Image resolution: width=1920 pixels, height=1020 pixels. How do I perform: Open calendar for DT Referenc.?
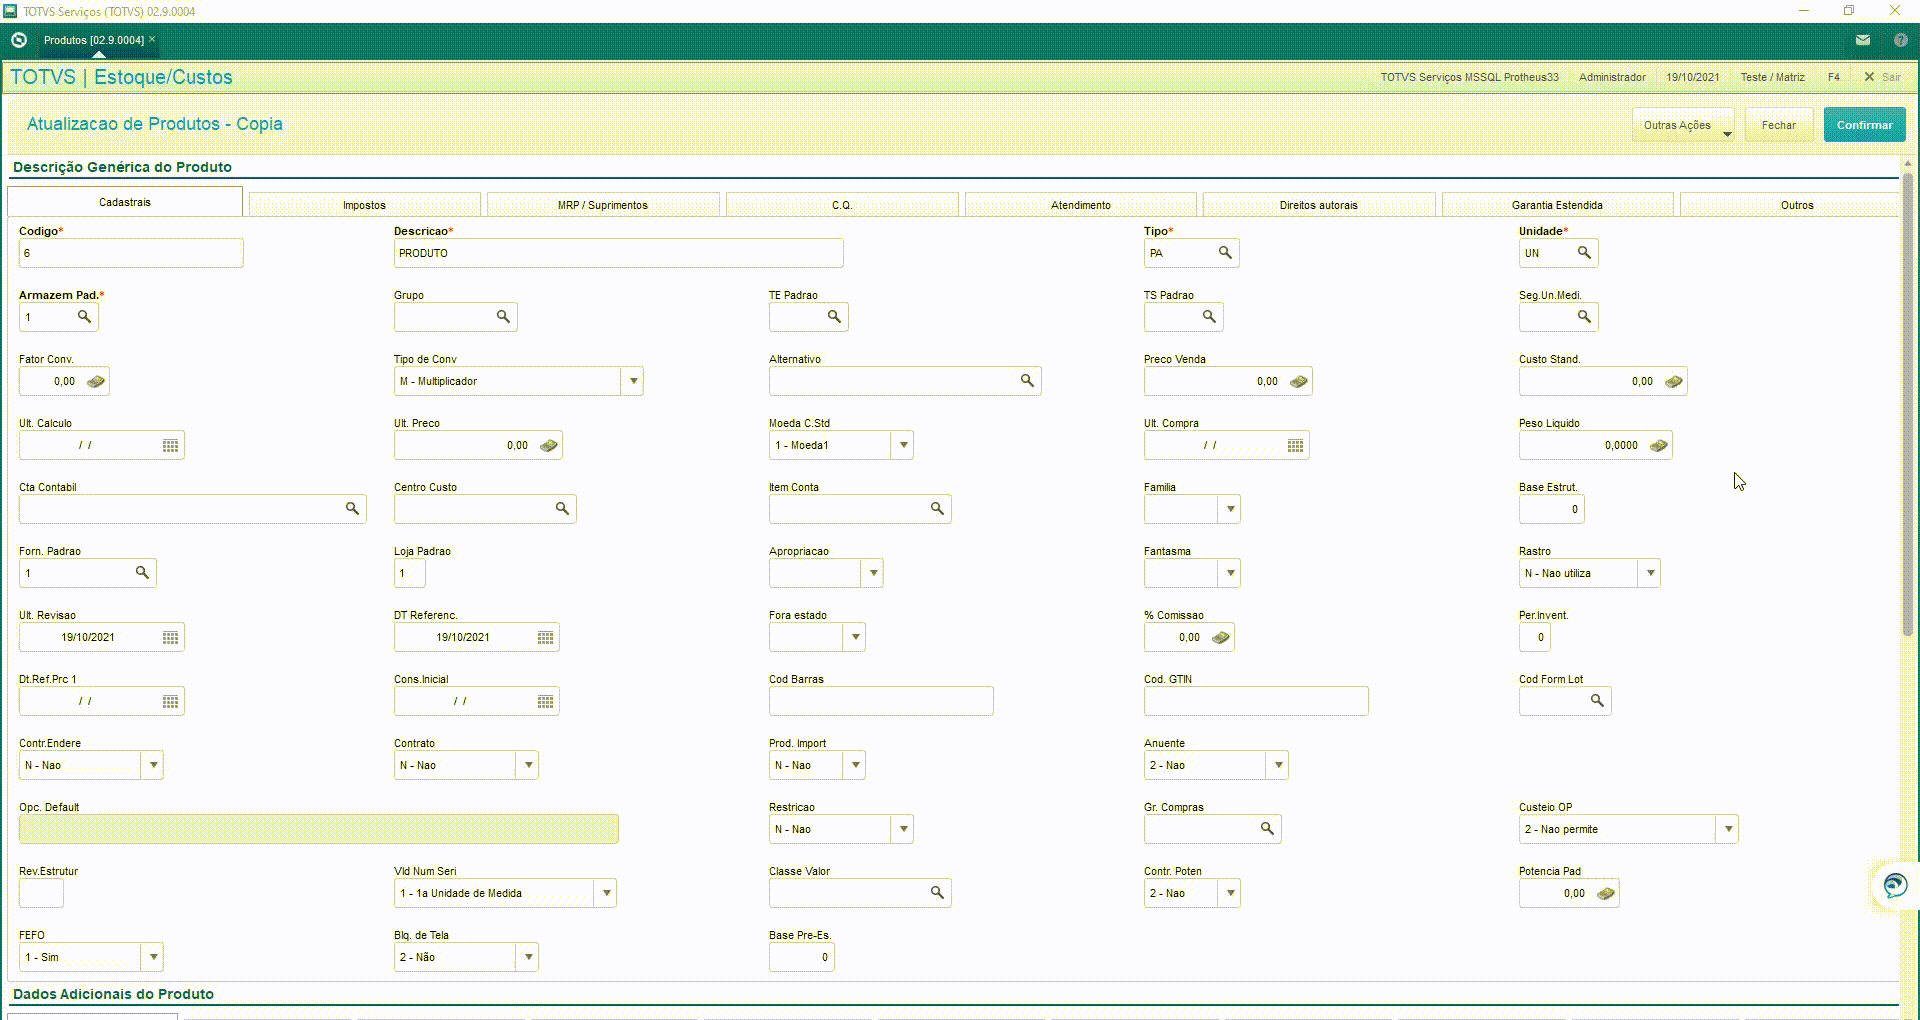point(546,637)
